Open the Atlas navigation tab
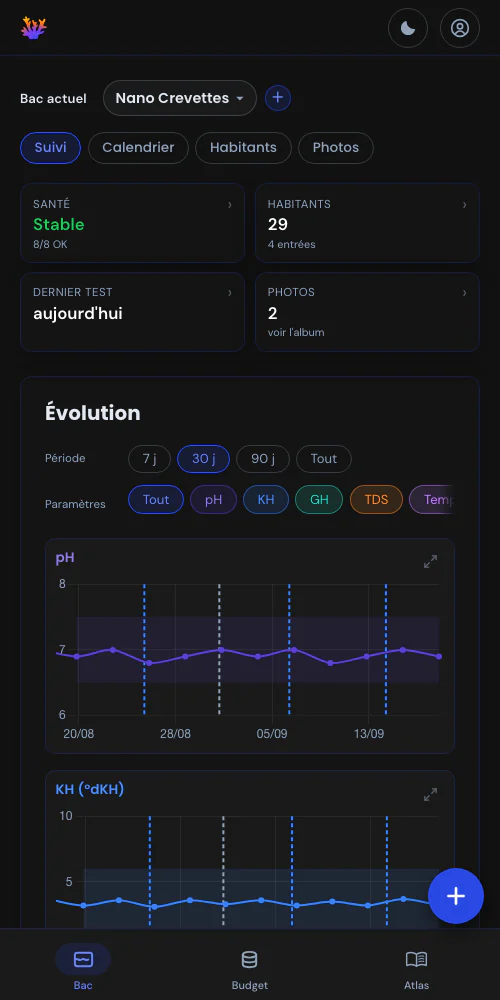The height and width of the screenshot is (1000, 500). click(416, 967)
